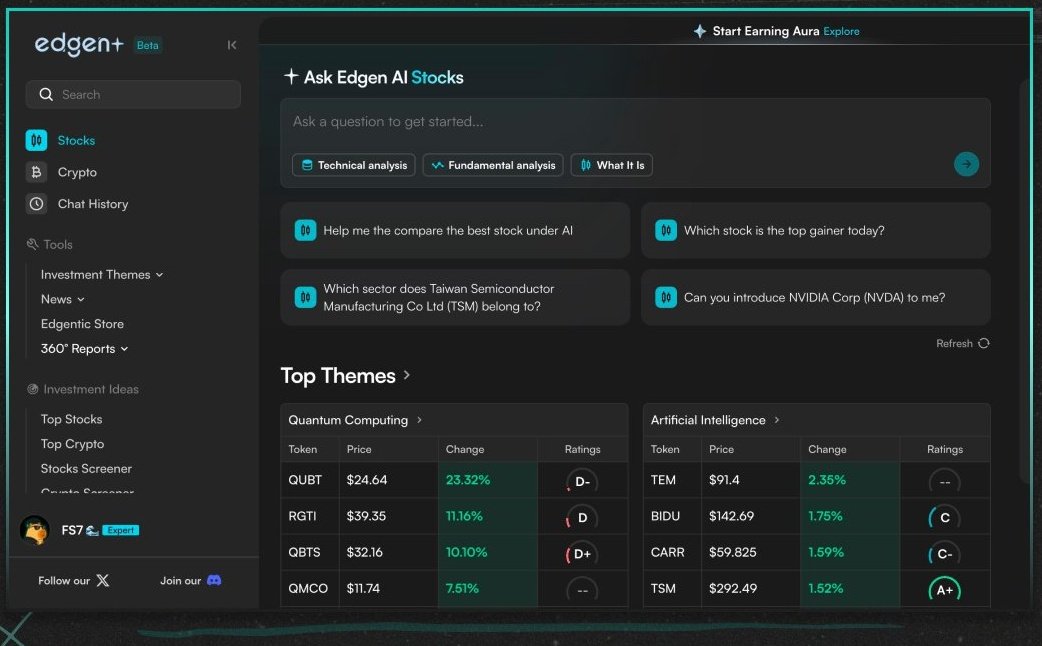Select the What It Is chip

click(611, 165)
